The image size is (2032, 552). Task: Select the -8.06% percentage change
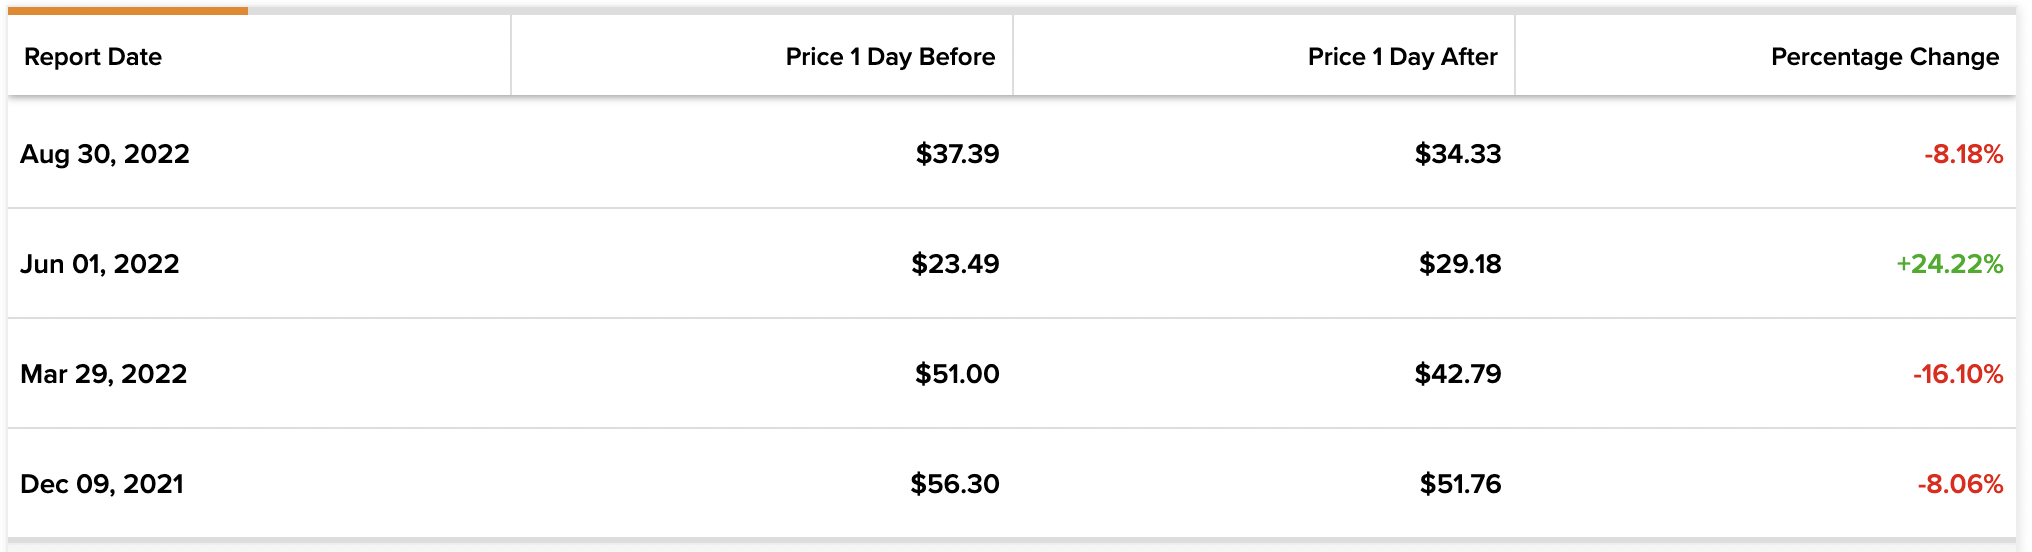pyautogui.click(x=1960, y=484)
